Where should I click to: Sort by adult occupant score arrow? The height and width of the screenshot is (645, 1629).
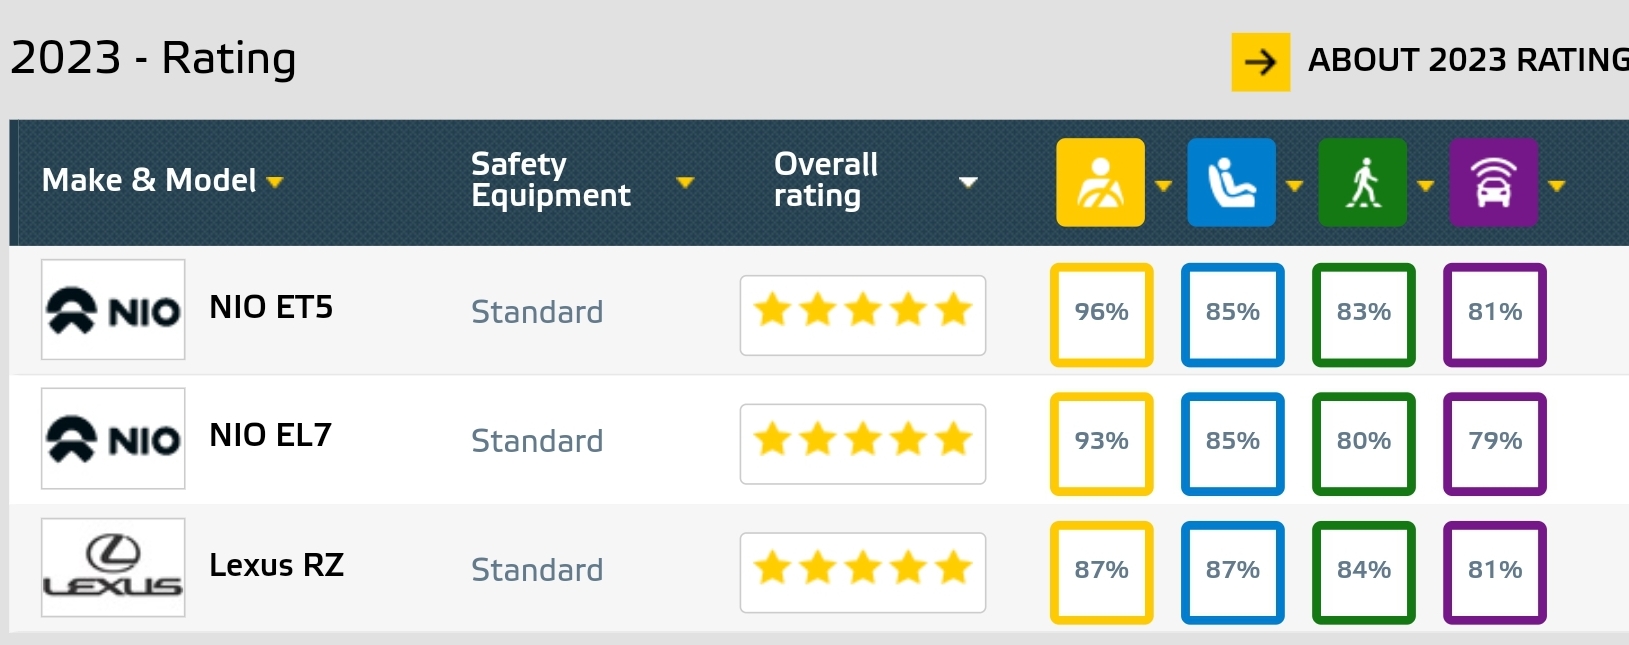click(x=1163, y=185)
